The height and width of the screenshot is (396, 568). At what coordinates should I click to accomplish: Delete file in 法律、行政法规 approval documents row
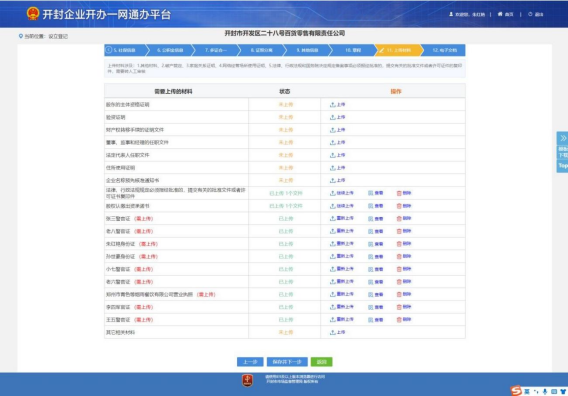404,193
